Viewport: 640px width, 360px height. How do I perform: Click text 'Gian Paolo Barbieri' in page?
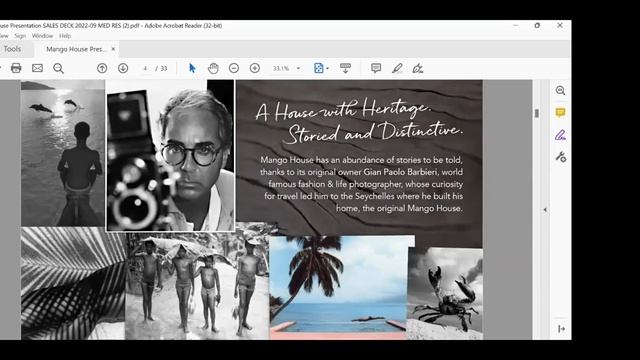point(401,172)
